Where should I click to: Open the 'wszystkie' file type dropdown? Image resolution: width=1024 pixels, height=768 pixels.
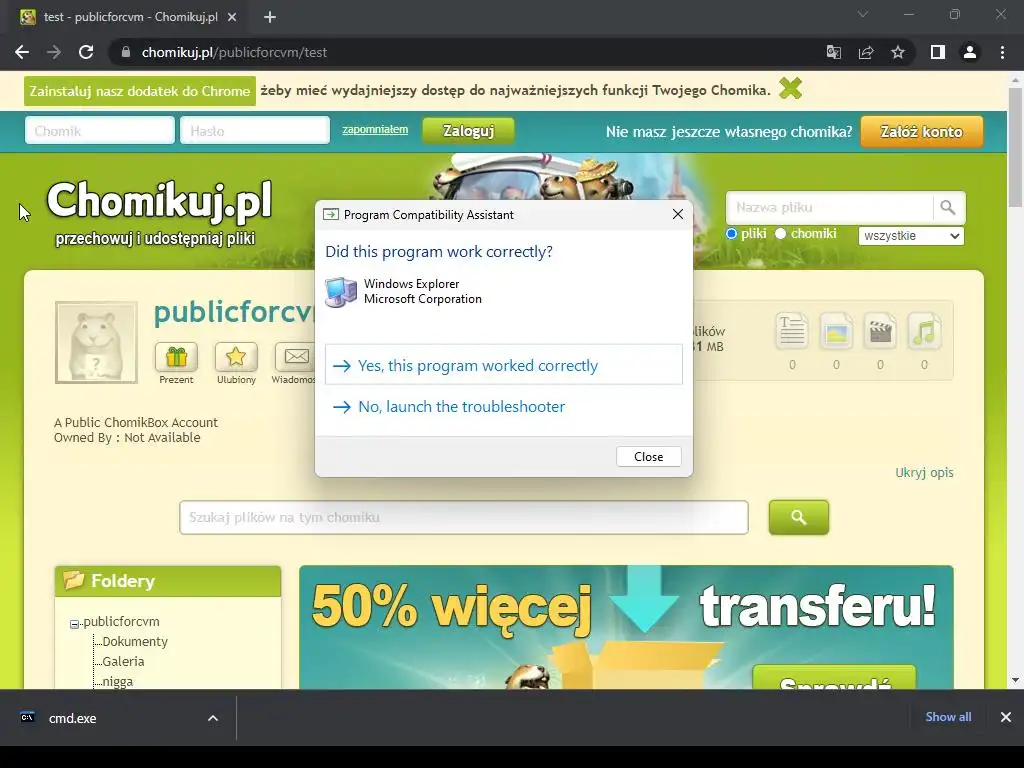coord(911,236)
